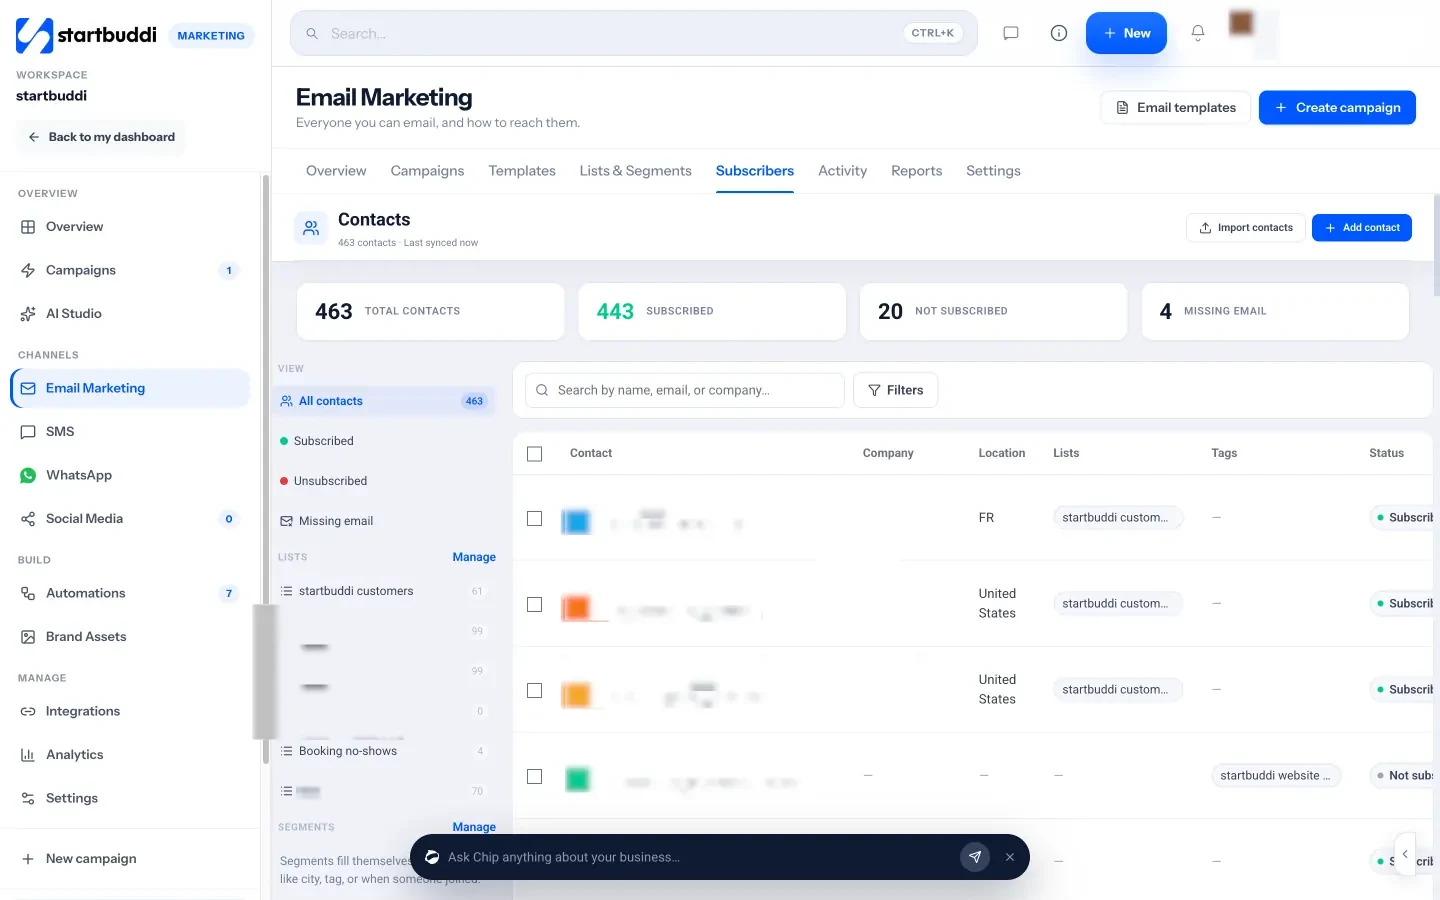Filter view by Subscribed contacts
The height and width of the screenshot is (900, 1440).
click(x=385, y=441)
